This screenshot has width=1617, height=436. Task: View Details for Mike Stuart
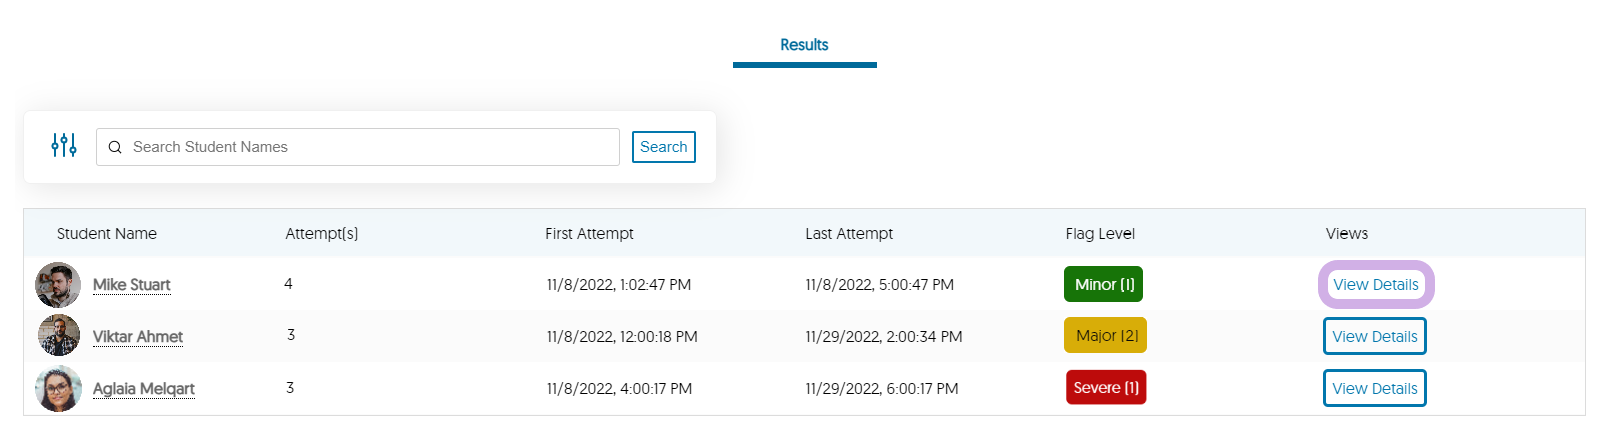1376,285
